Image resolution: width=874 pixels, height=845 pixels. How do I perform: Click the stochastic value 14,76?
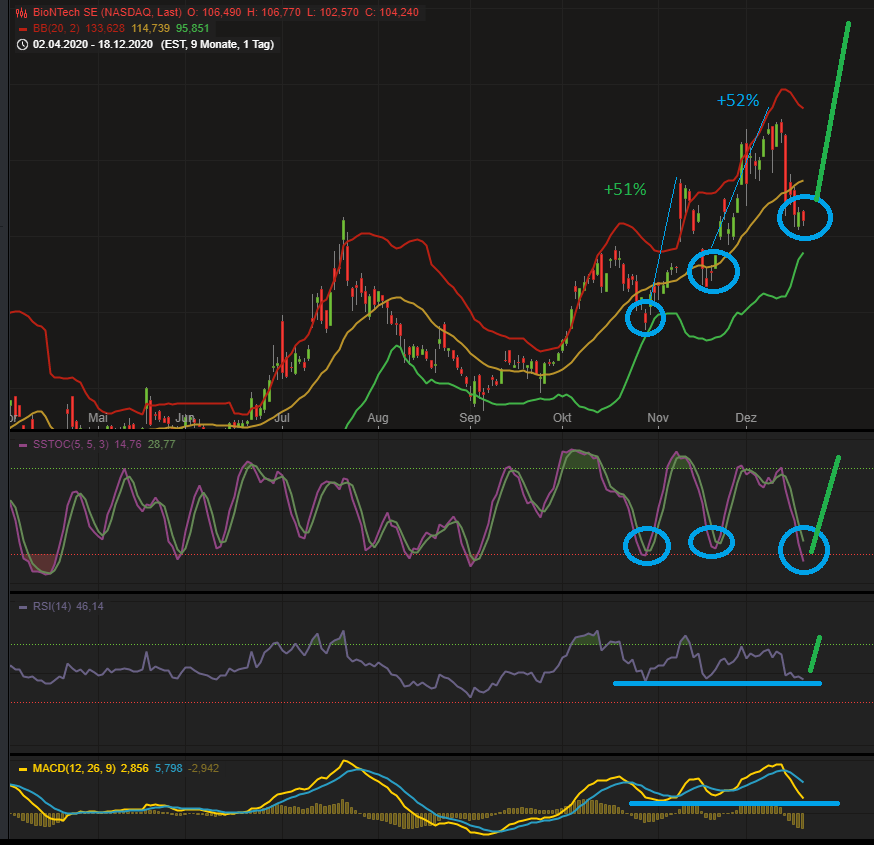128,444
